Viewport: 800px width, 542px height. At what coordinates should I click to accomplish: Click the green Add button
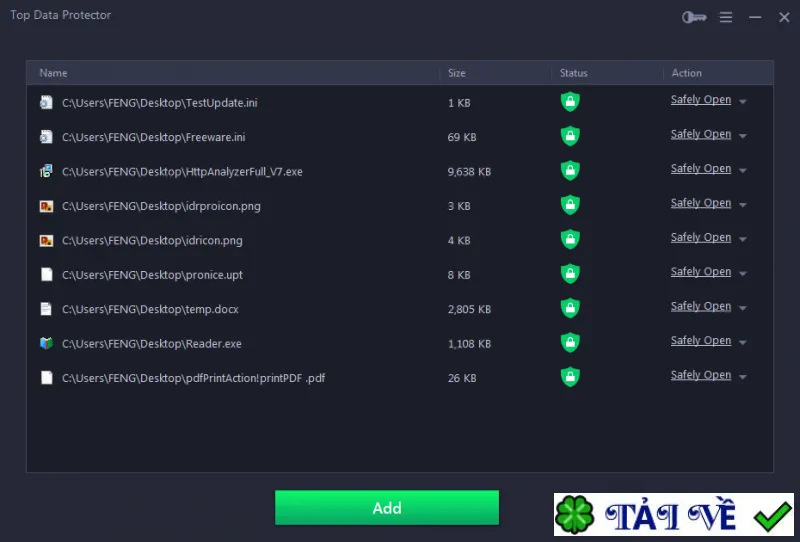pos(387,507)
